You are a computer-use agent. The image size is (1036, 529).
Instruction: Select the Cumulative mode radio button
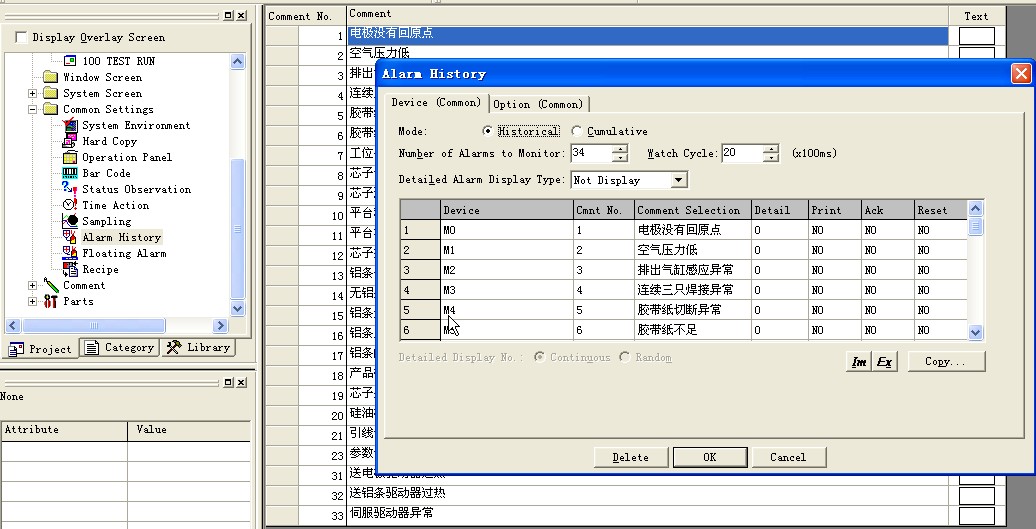[x=577, y=131]
